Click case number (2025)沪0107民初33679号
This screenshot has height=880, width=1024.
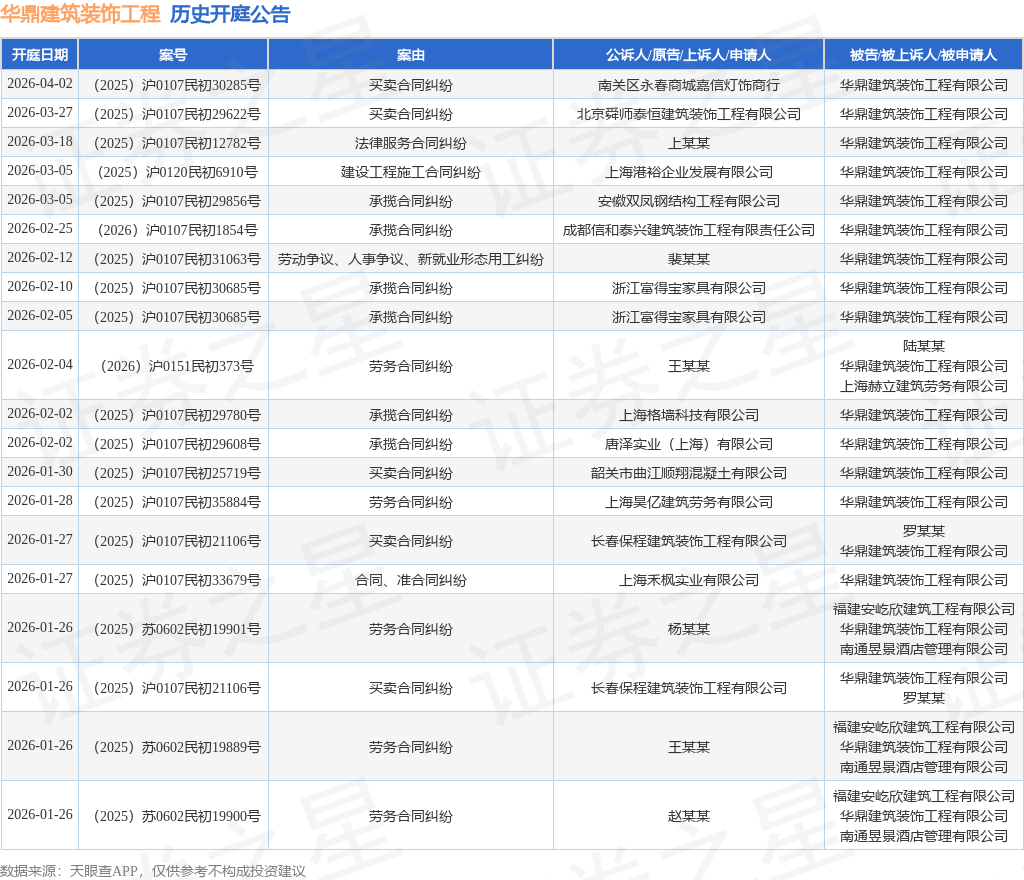pos(173,580)
